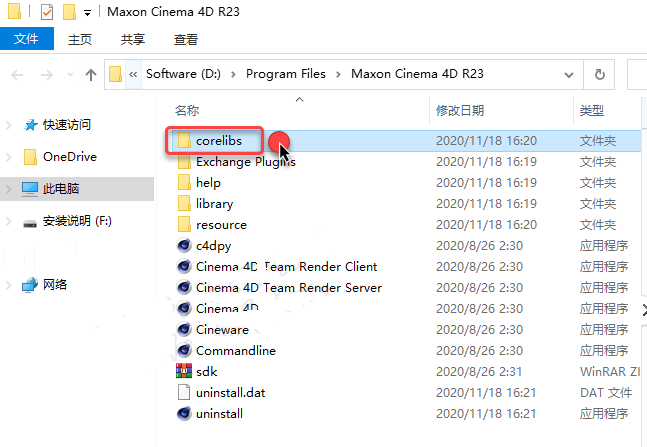The width and height of the screenshot is (647, 447).
Task: Expand the 快速访问 tree node
Action: 9,125
